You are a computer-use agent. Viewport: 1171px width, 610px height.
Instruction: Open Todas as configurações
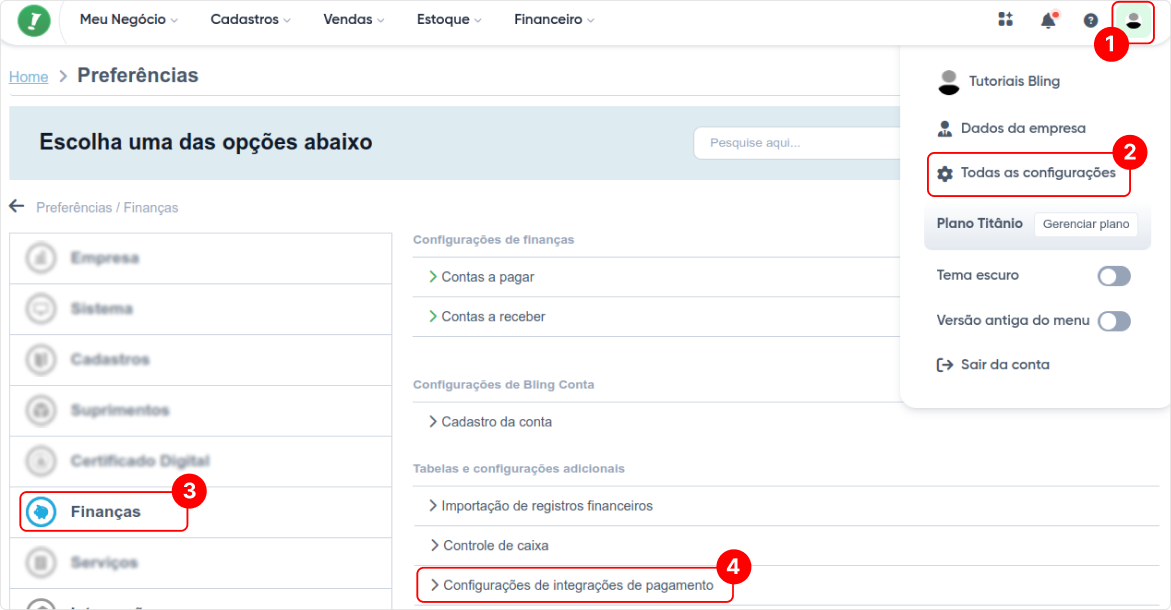pyautogui.click(x=1028, y=174)
